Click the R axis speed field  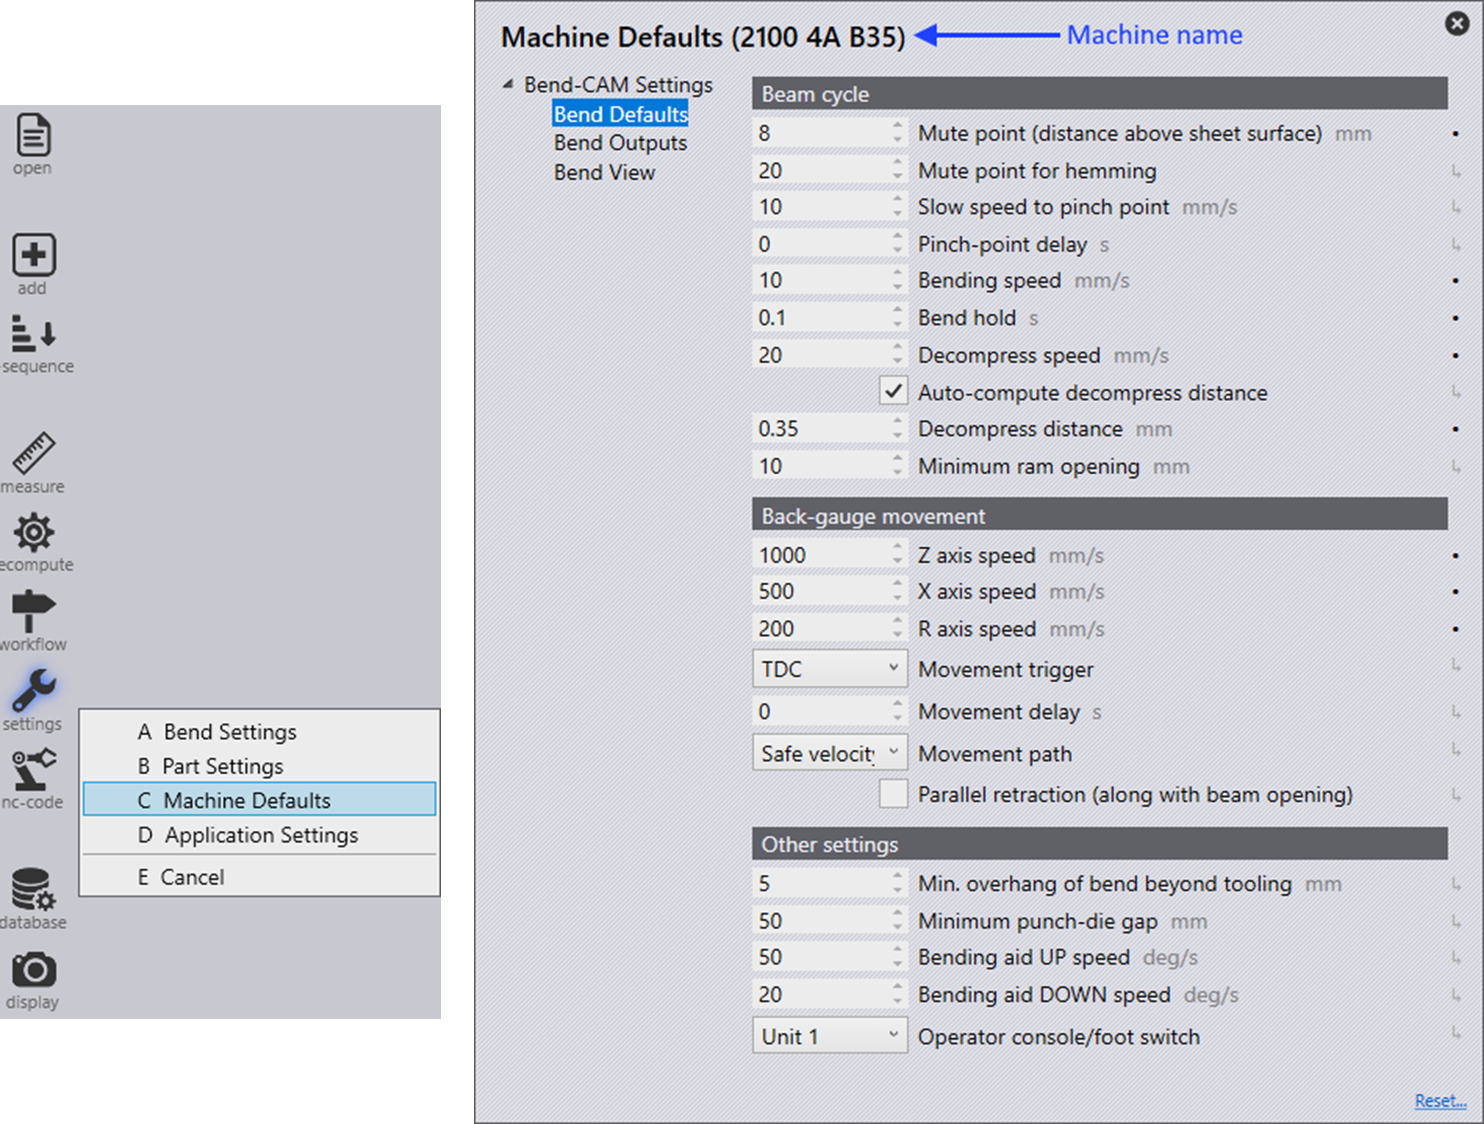point(828,629)
